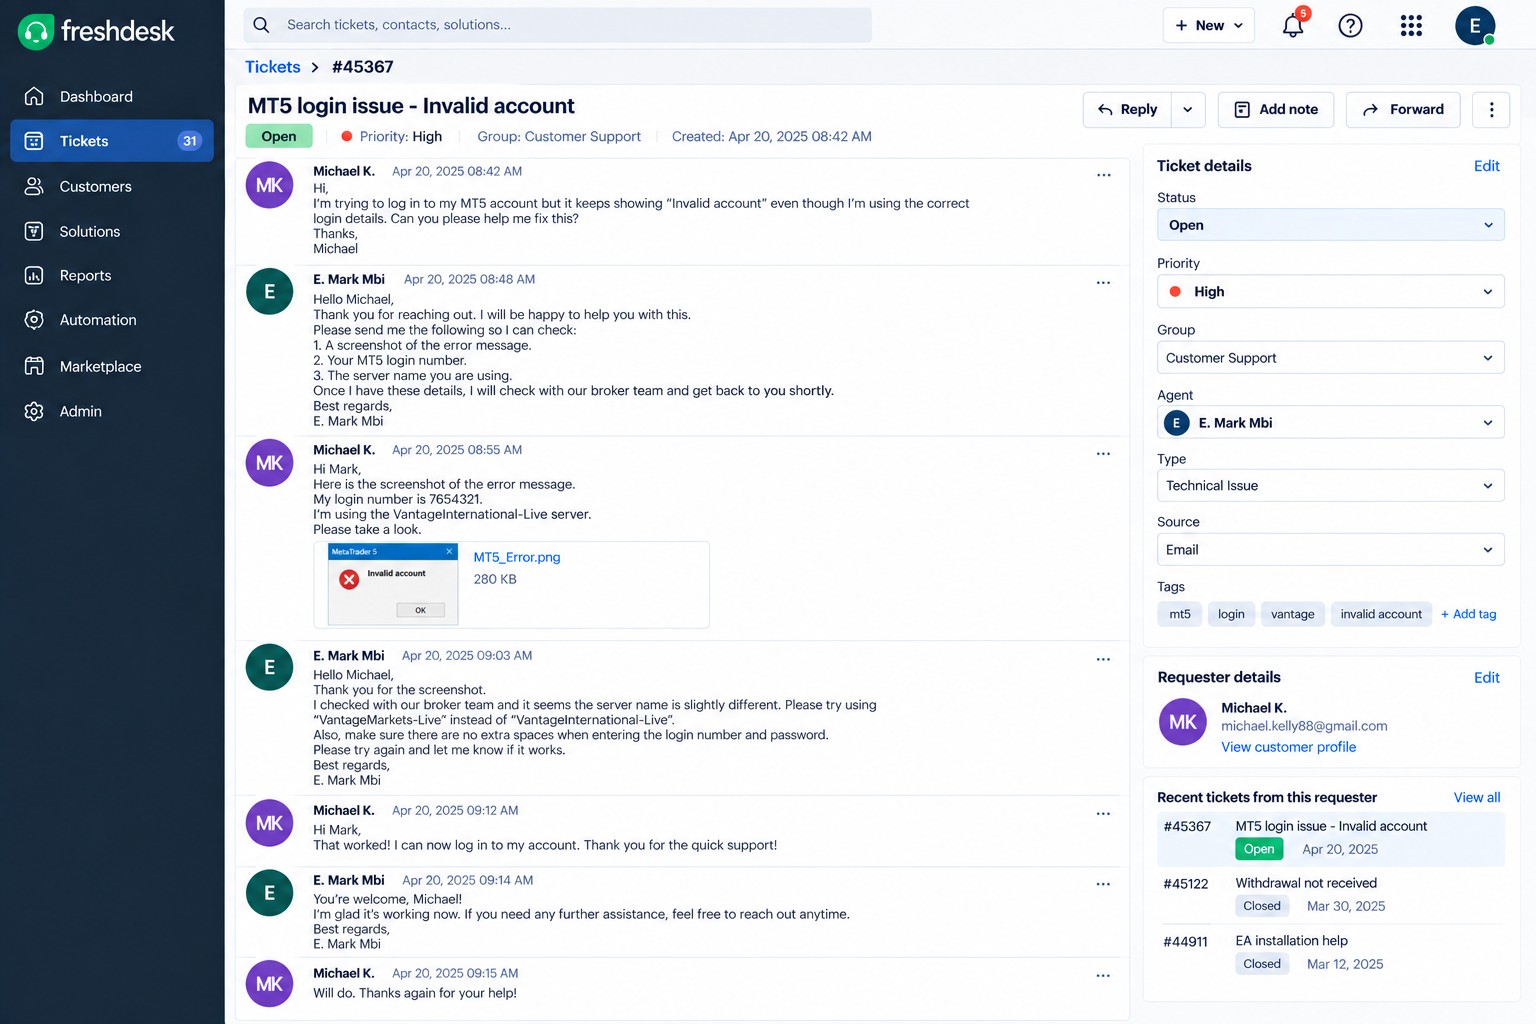Open the MT5_Error.png file link
1536x1024 pixels.
point(517,557)
